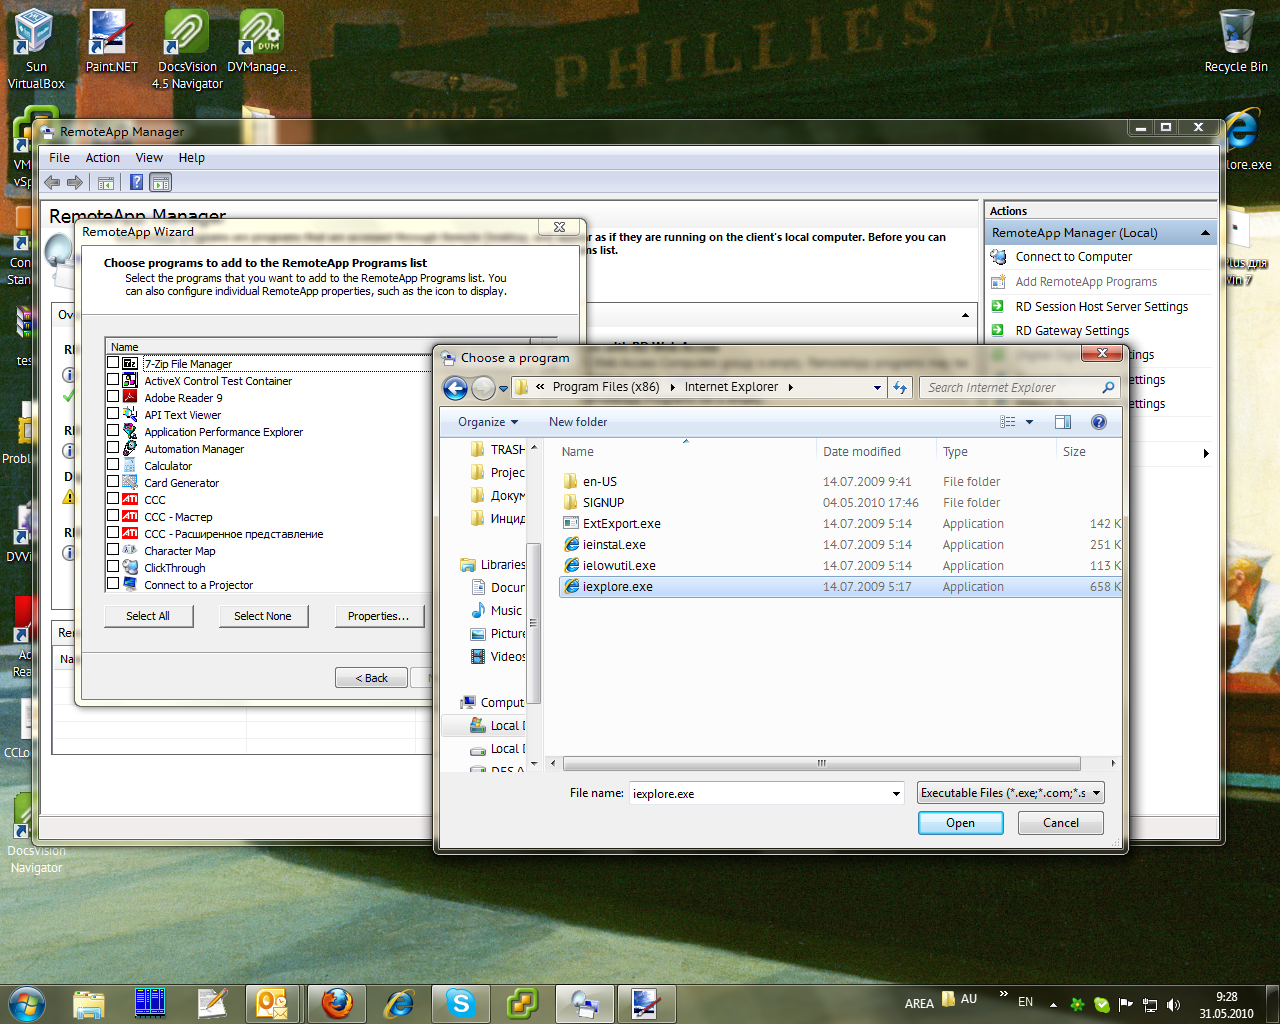Open DocsVision 4.5 Navigator desktop icon

click(x=187, y=48)
